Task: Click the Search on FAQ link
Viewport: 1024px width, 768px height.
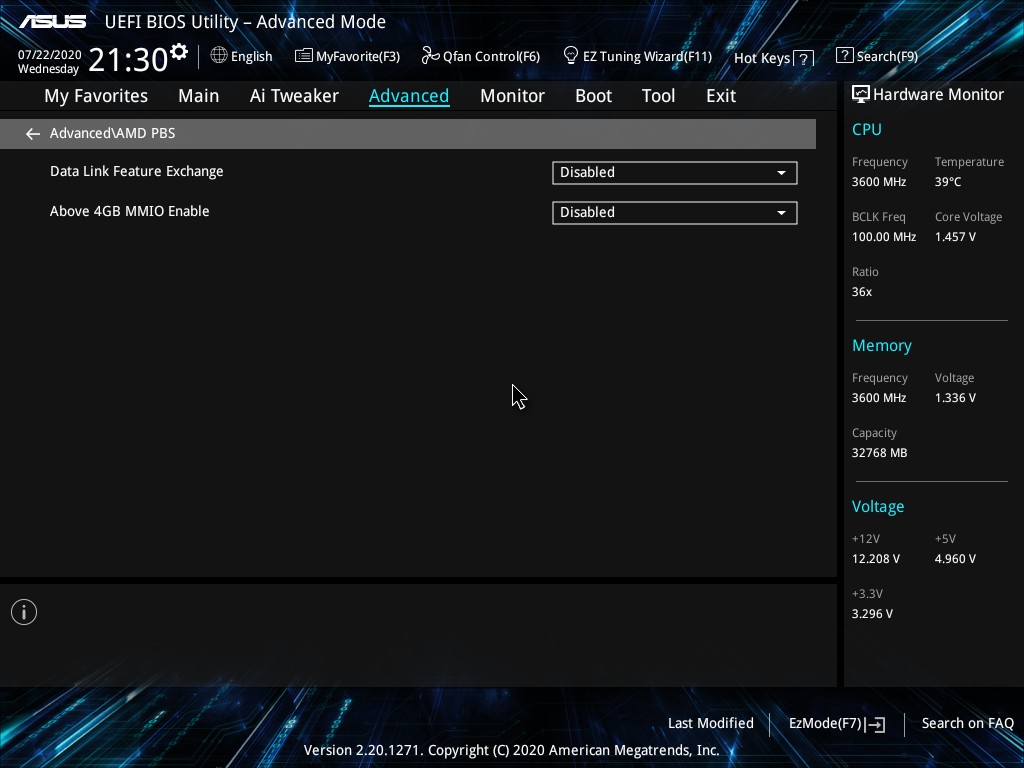Action: 967,723
